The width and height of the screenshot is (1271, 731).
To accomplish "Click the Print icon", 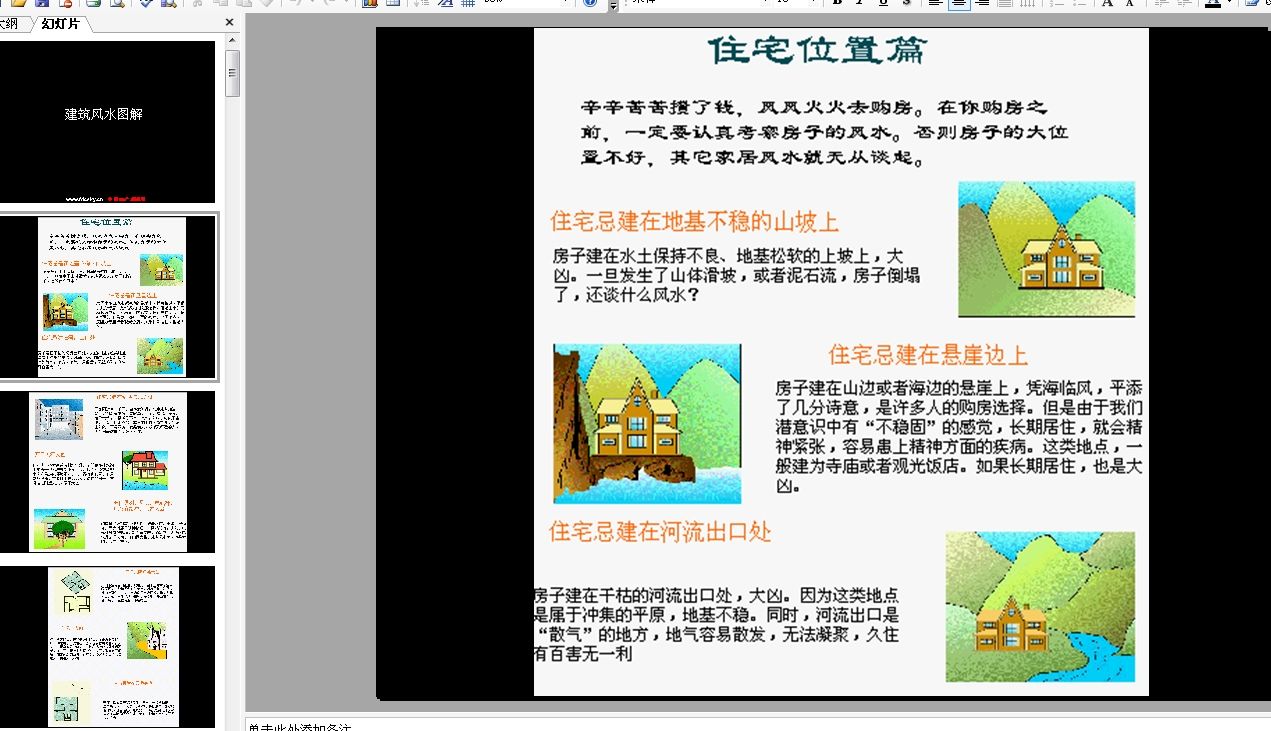I will 92,4.
